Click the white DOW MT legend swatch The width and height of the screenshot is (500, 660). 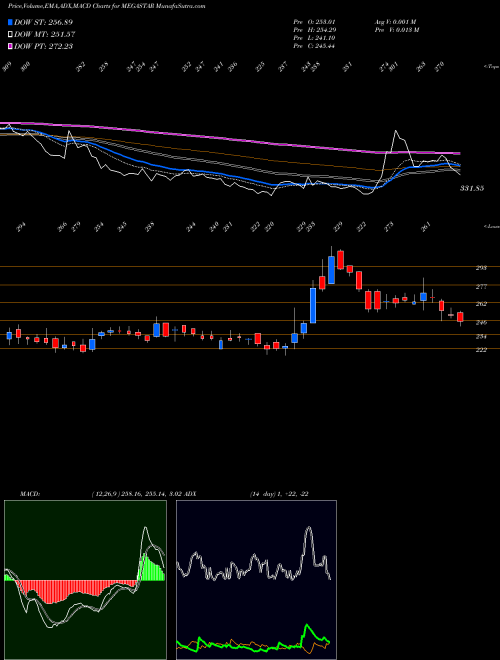point(10,34)
